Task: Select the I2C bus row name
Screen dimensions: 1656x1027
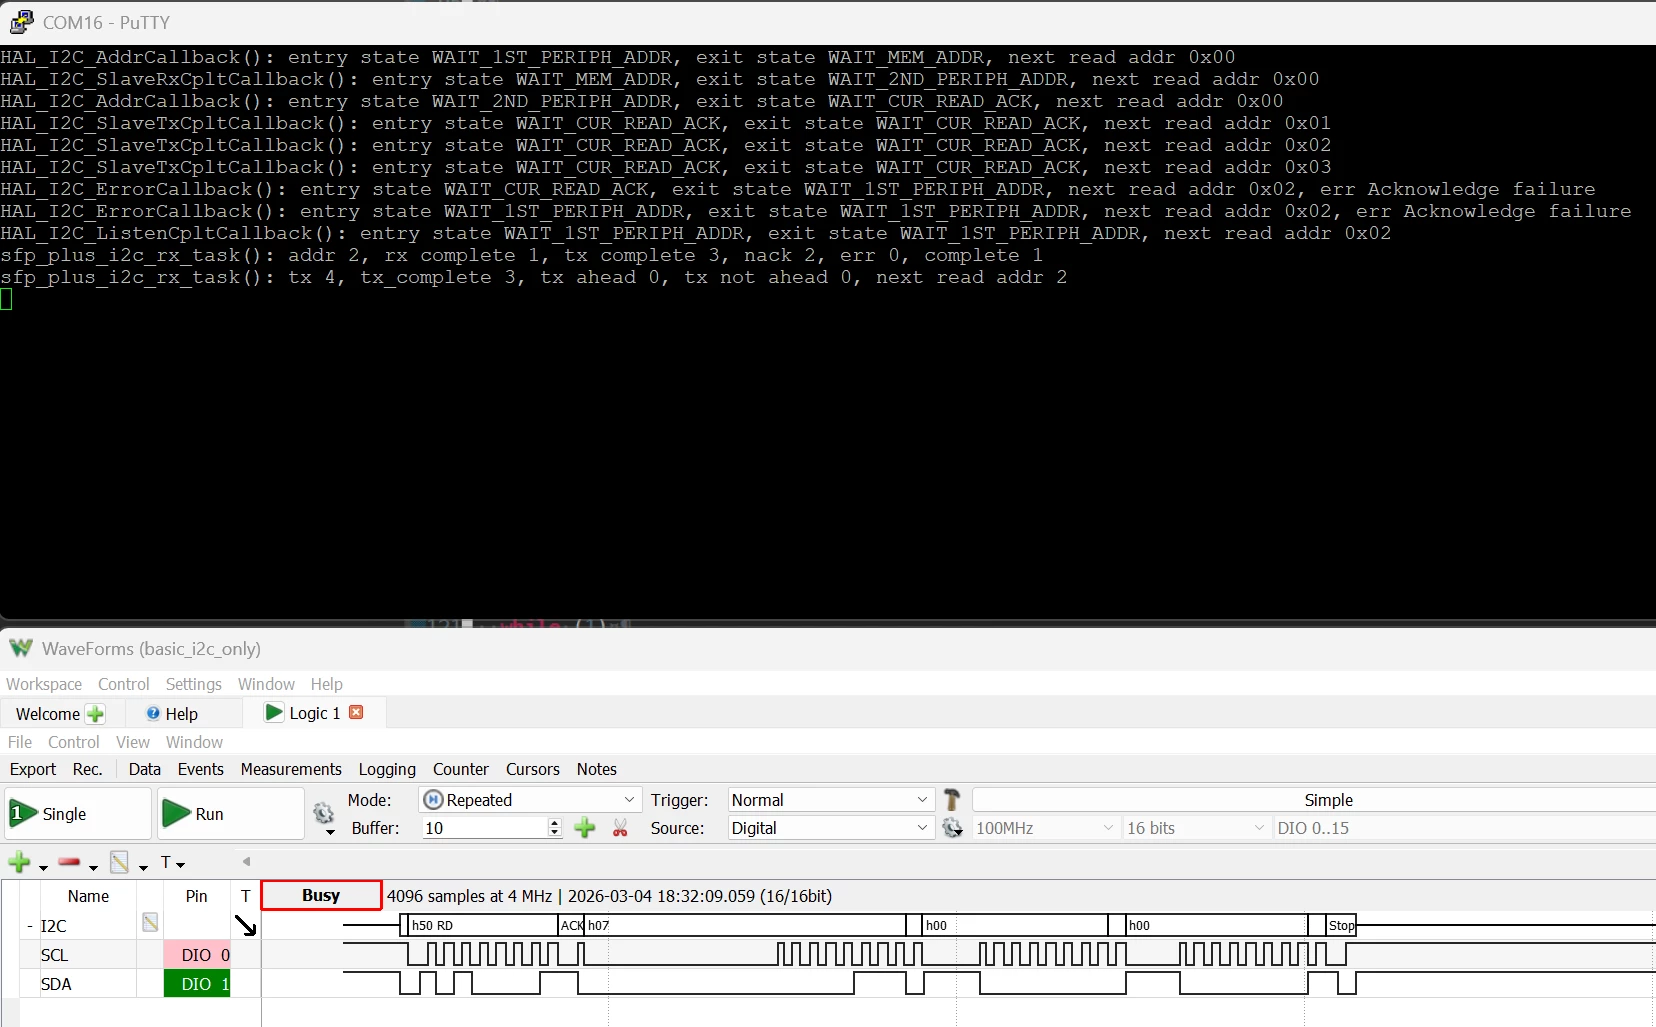Action: (53, 926)
